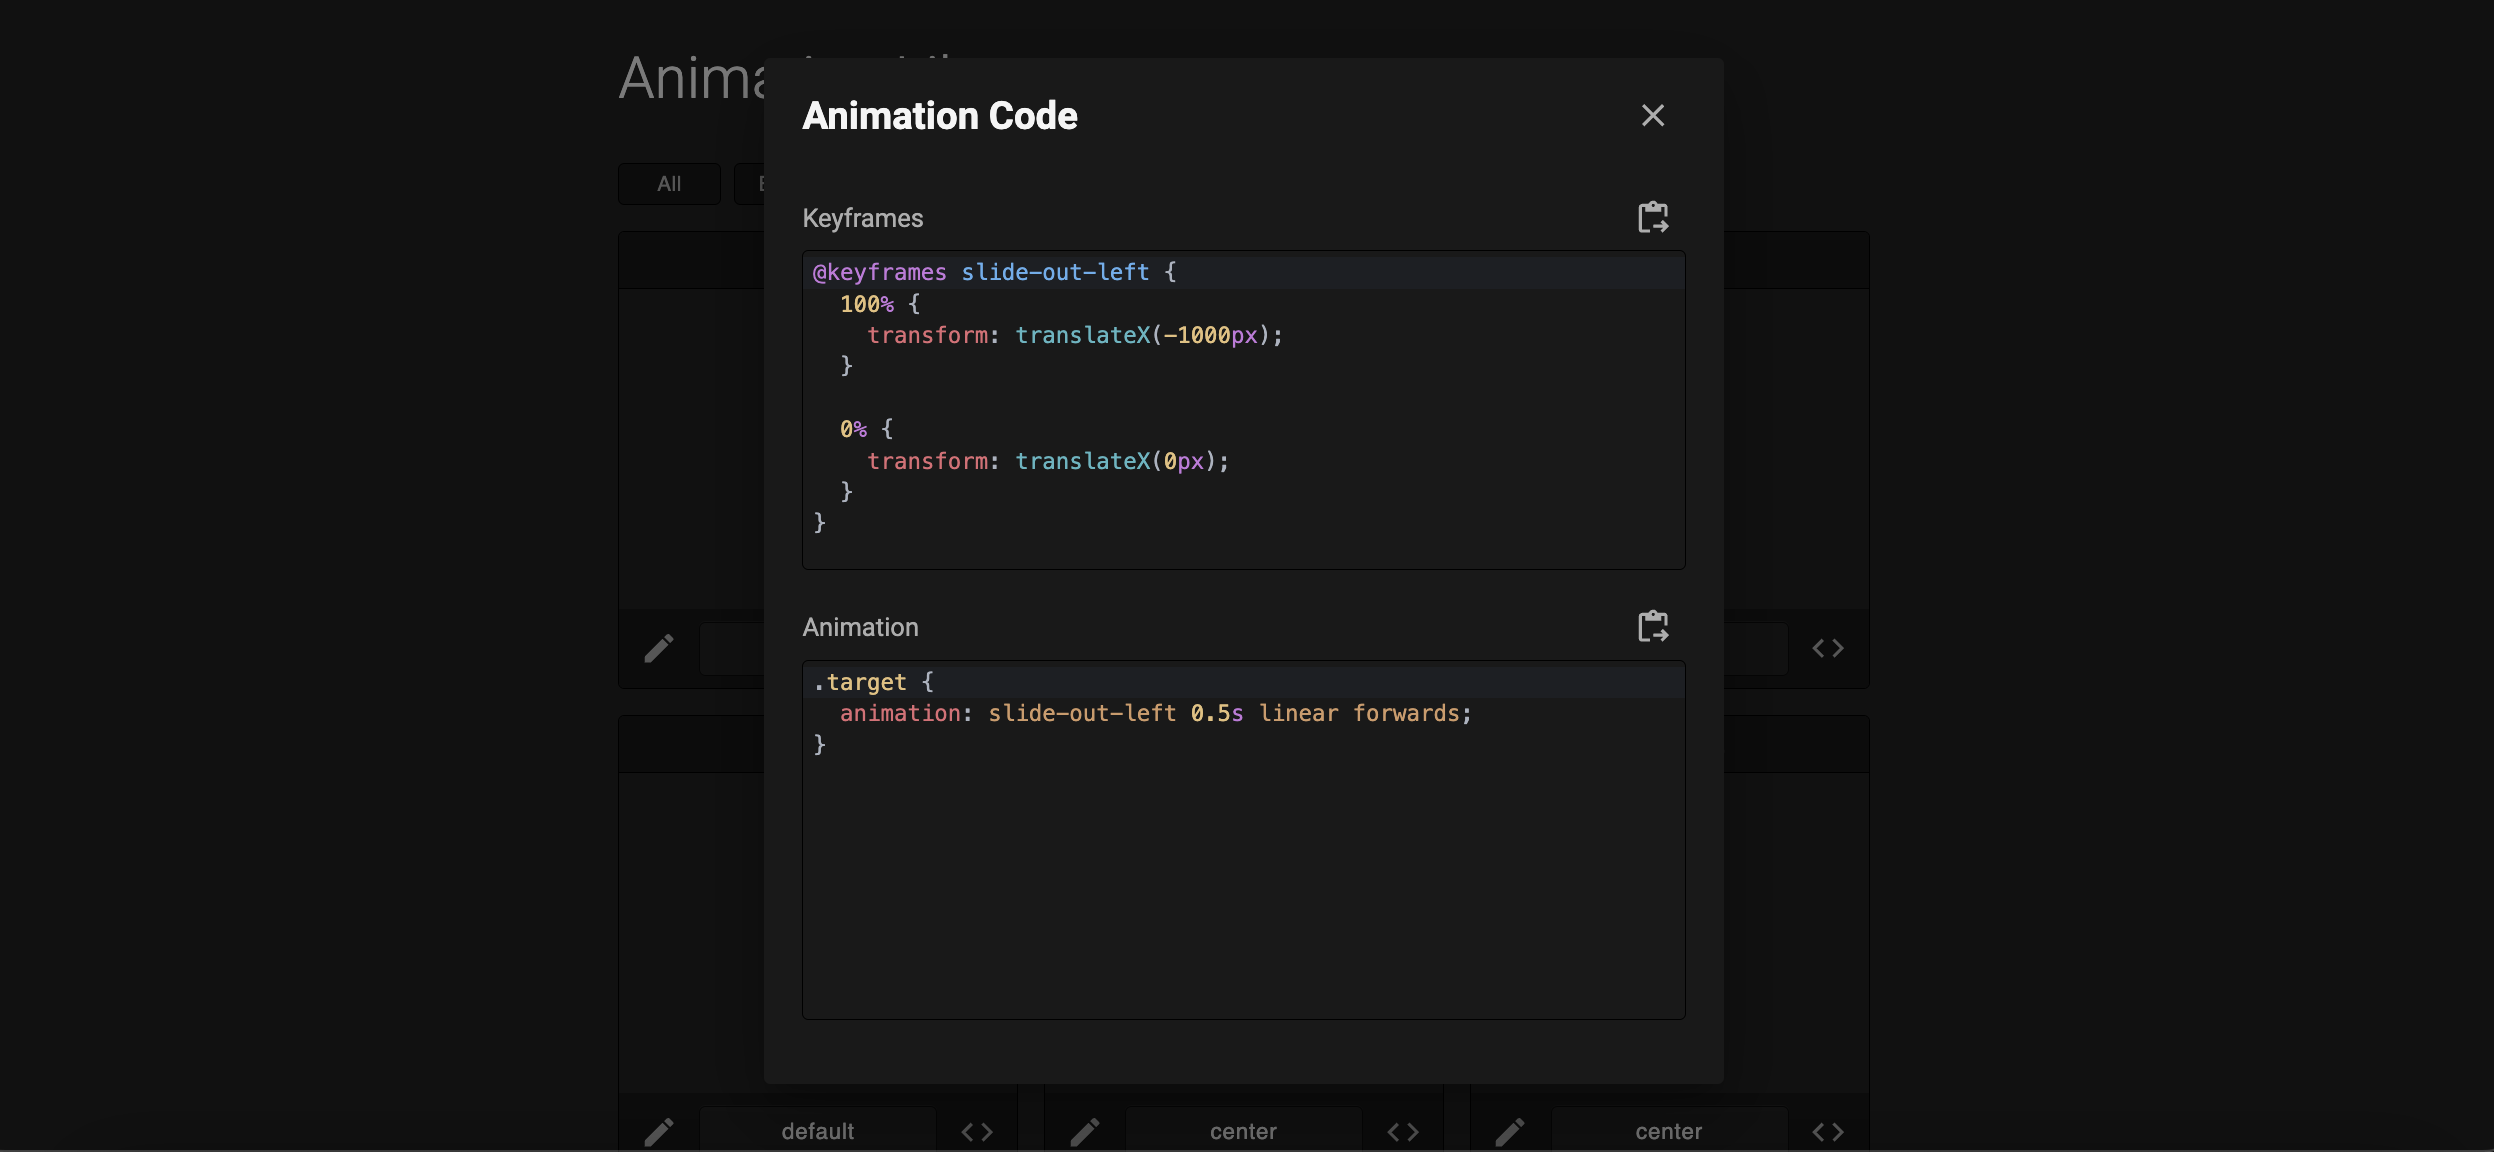The image size is (2494, 1152).
Task: Click the edit pencil in the upper-left card behind the dialog
Action: (x=659, y=649)
